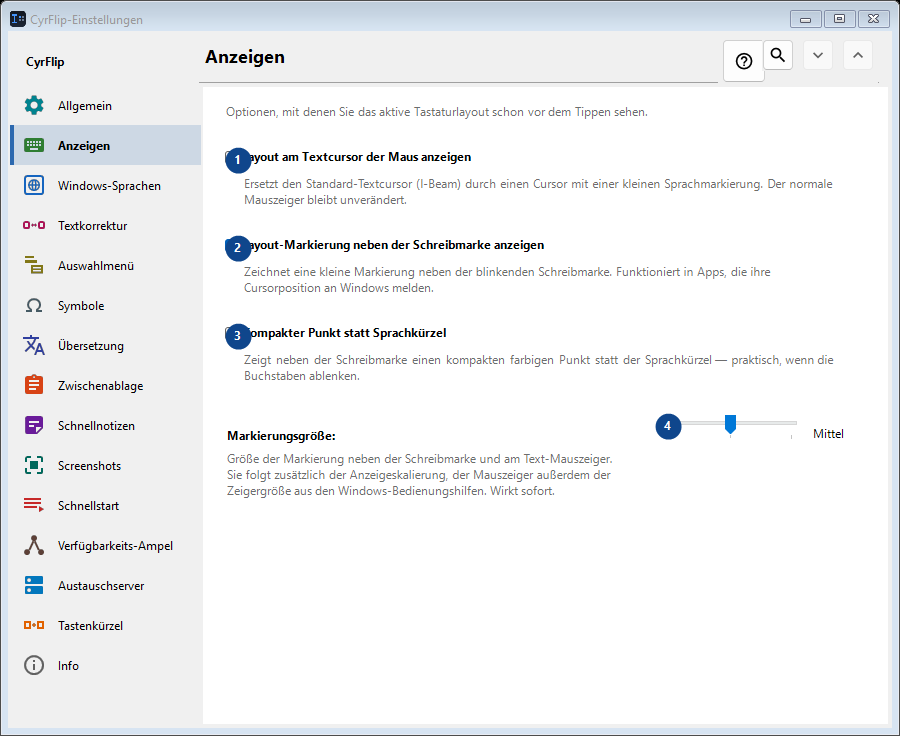The height and width of the screenshot is (736, 900).
Task: Click the help question mark icon
Action: (x=744, y=61)
